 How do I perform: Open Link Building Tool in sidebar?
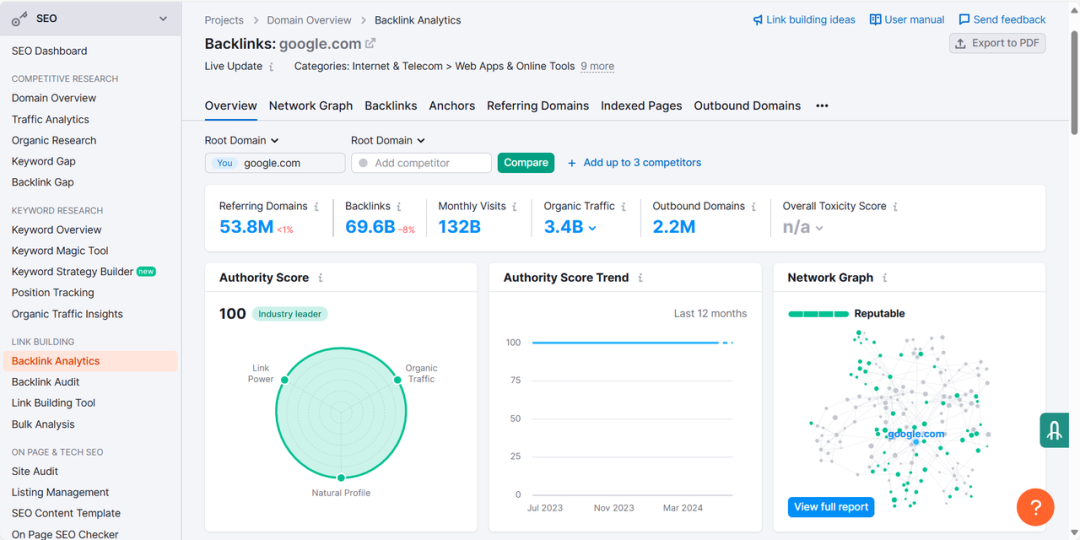54,403
